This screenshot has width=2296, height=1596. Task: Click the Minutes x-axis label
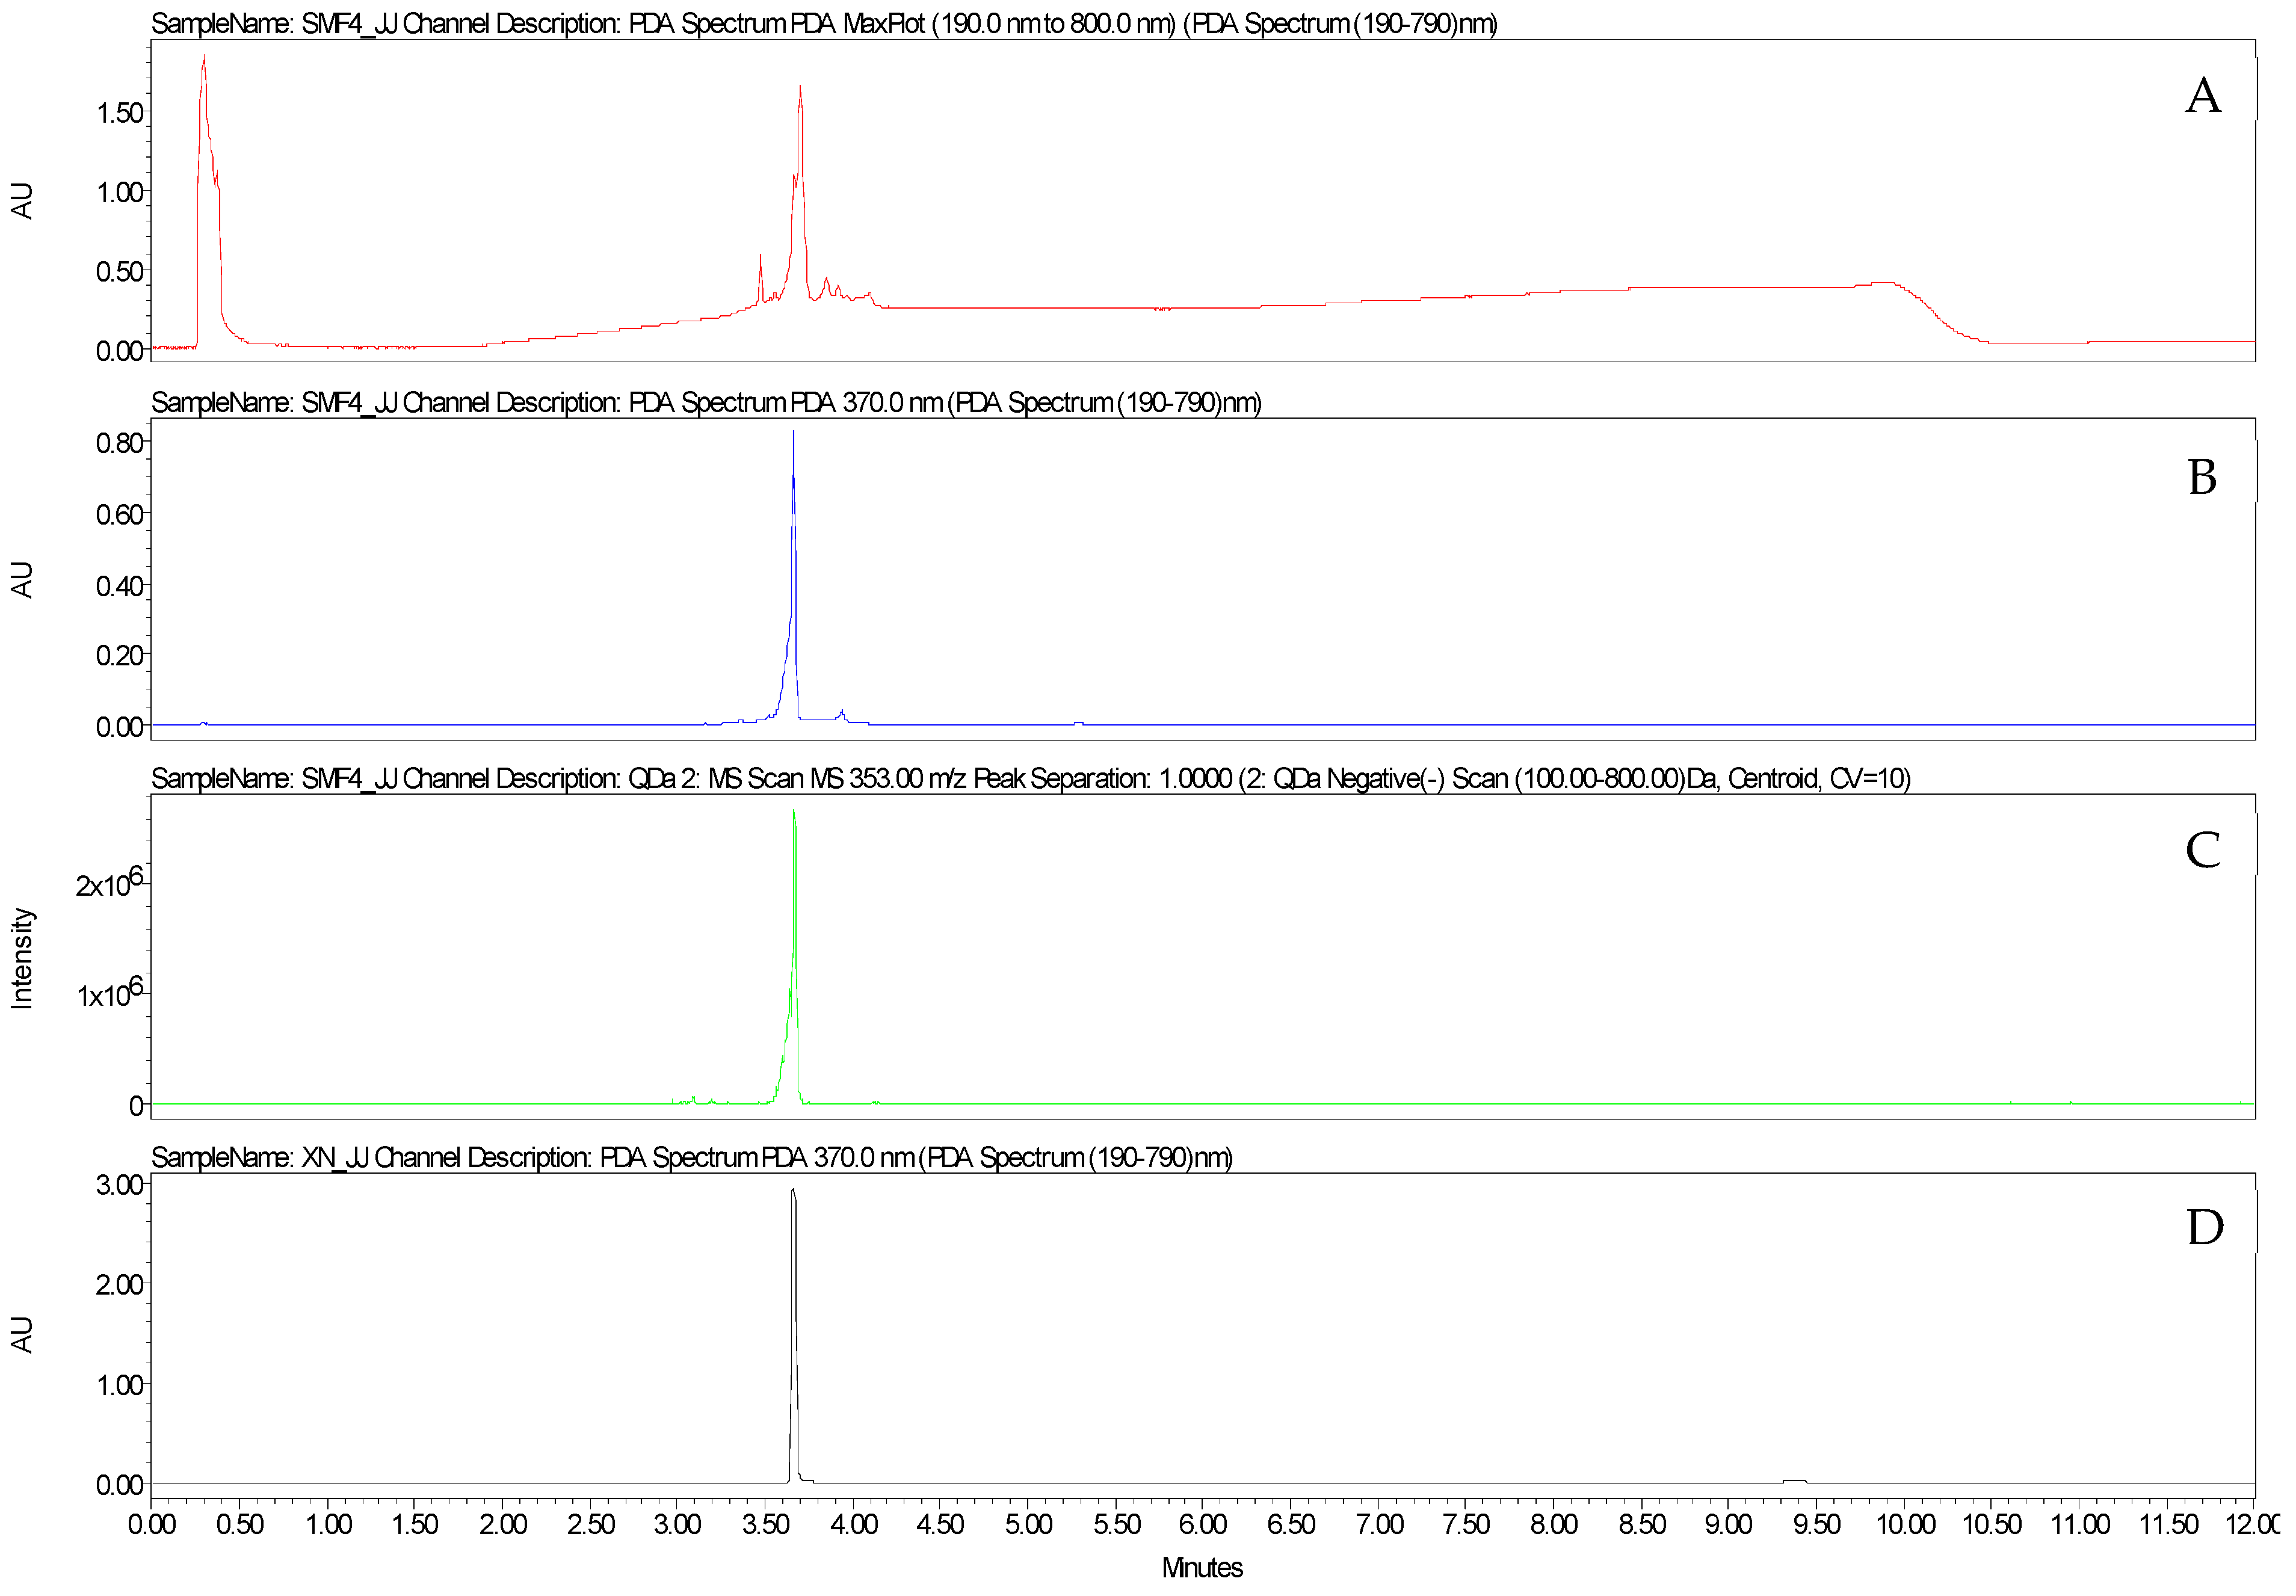(x=1202, y=1567)
